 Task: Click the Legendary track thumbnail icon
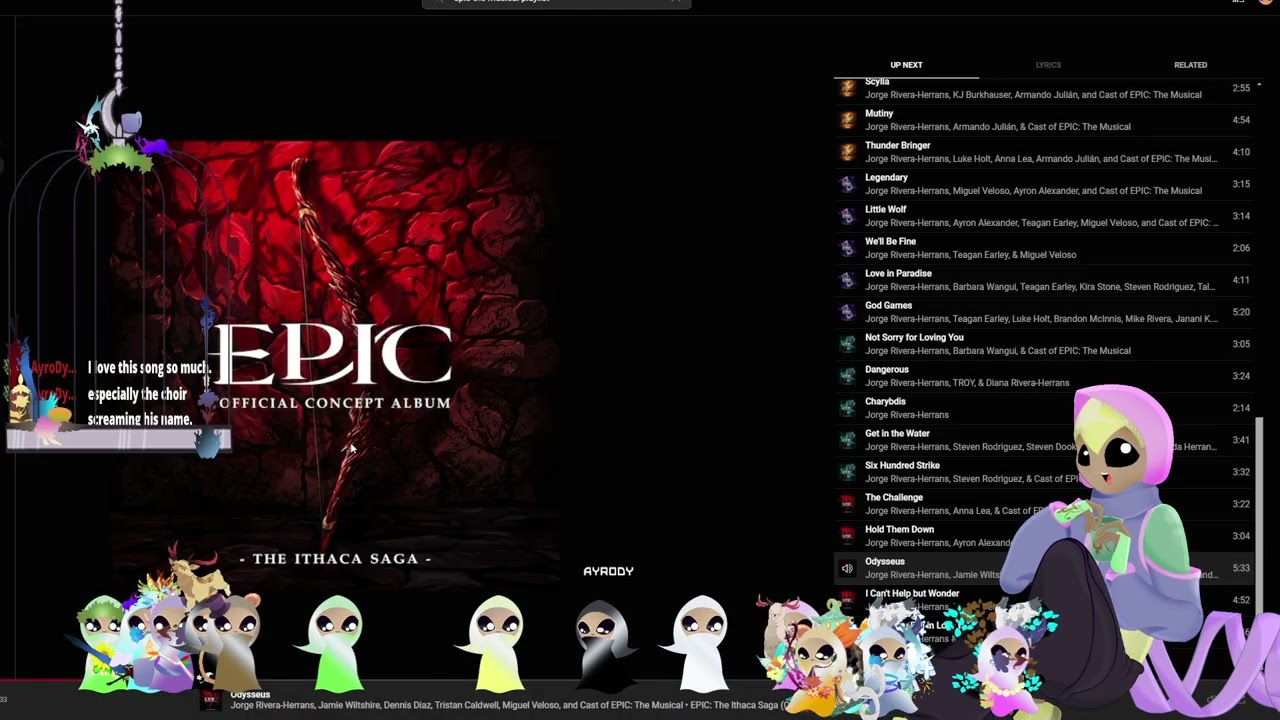(847, 184)
